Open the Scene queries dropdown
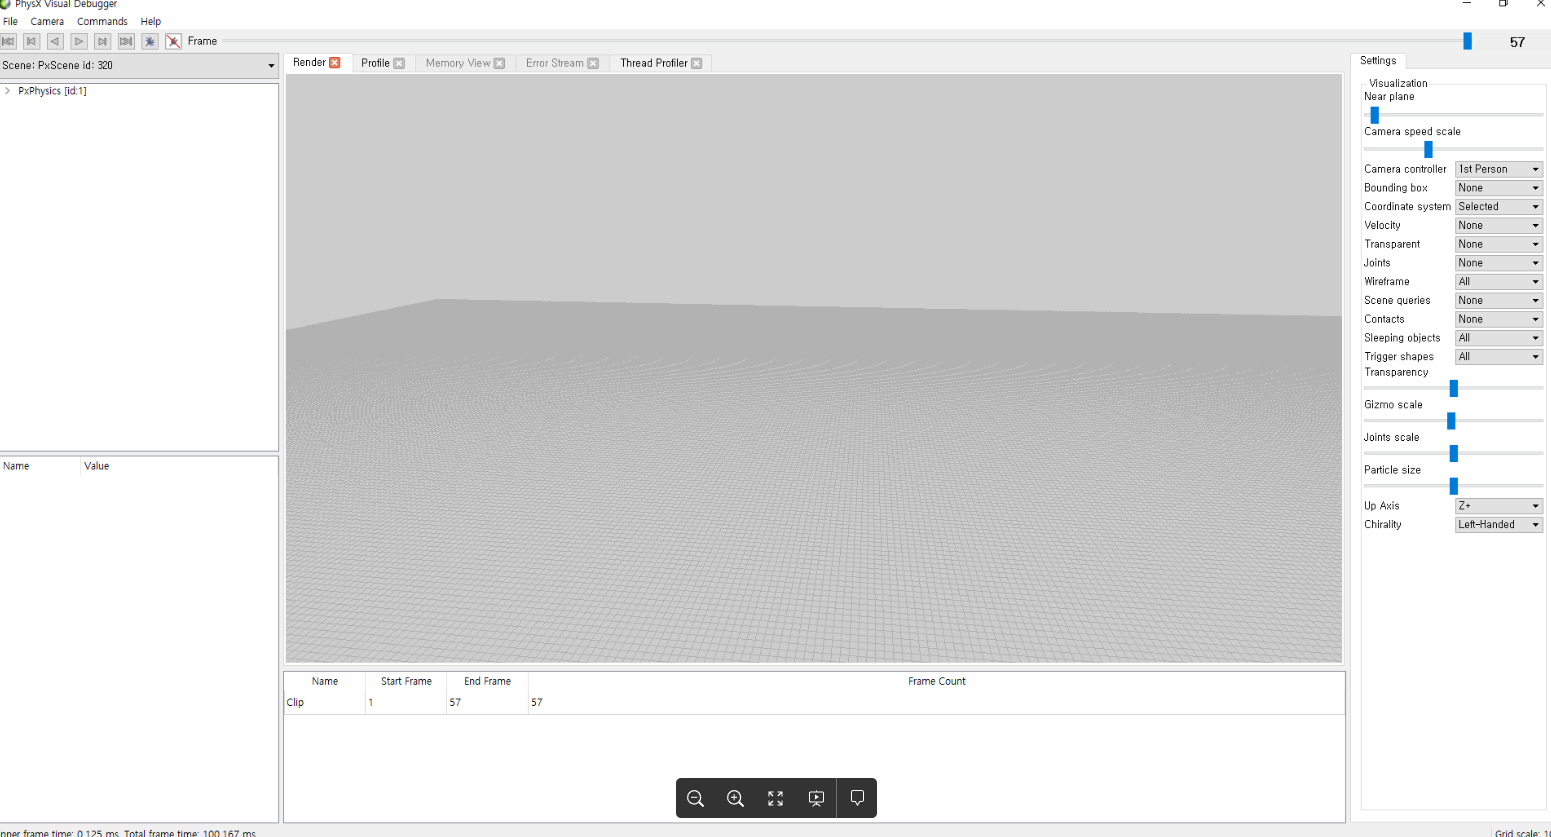This screenshot has height=837, width=1551. [x=1499, y=300]
